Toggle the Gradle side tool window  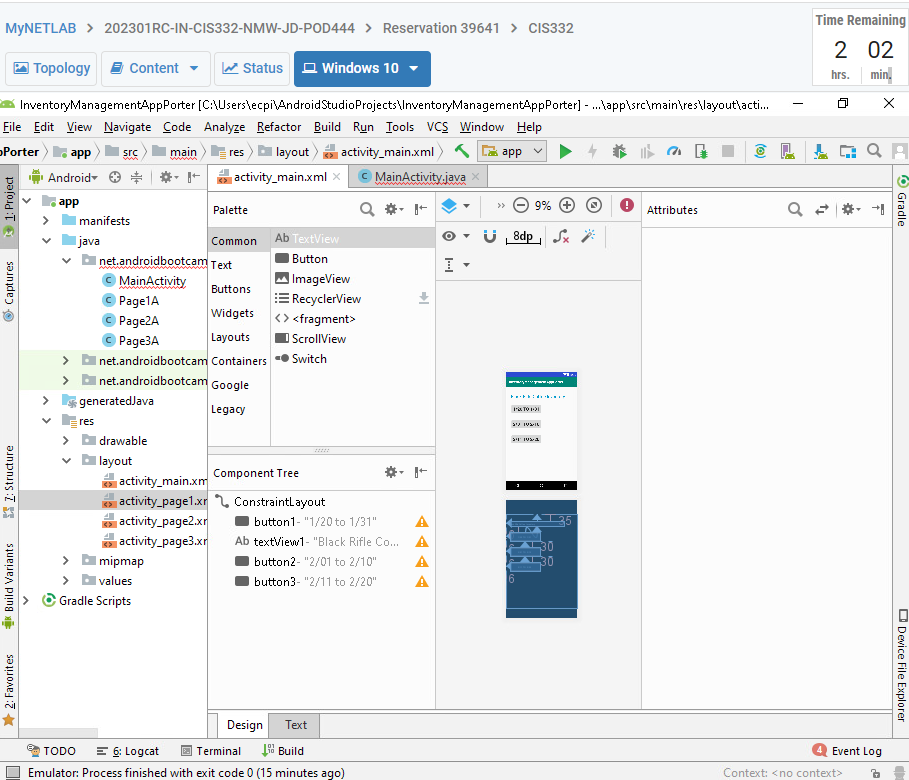point(901,201)
